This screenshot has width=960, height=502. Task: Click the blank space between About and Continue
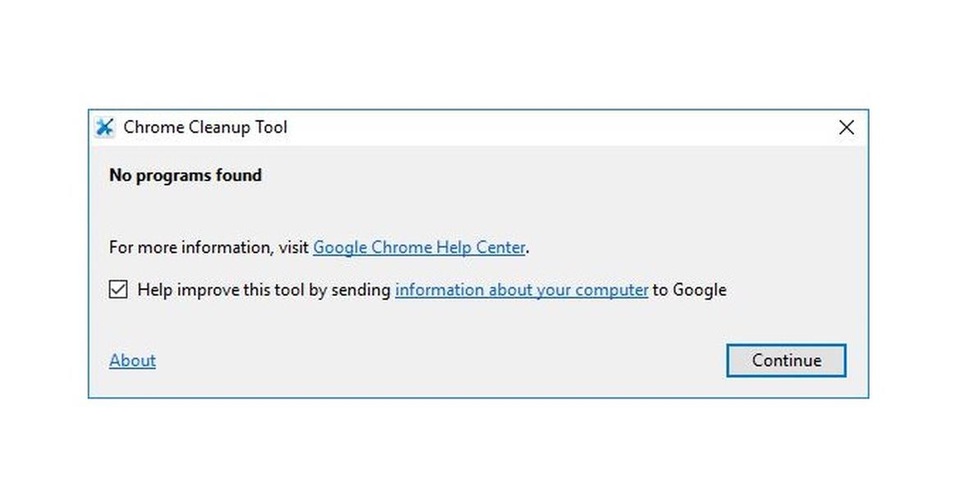(x=441, y=360)
